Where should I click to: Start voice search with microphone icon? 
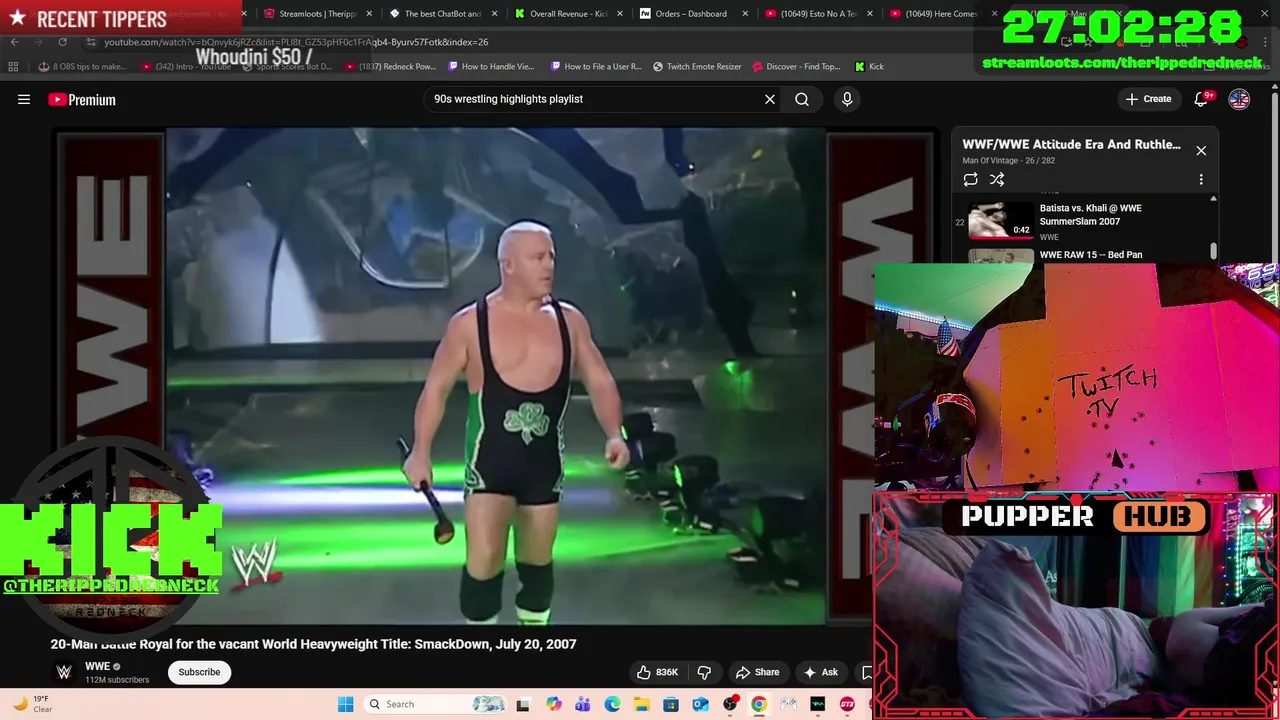click(847, 99)
